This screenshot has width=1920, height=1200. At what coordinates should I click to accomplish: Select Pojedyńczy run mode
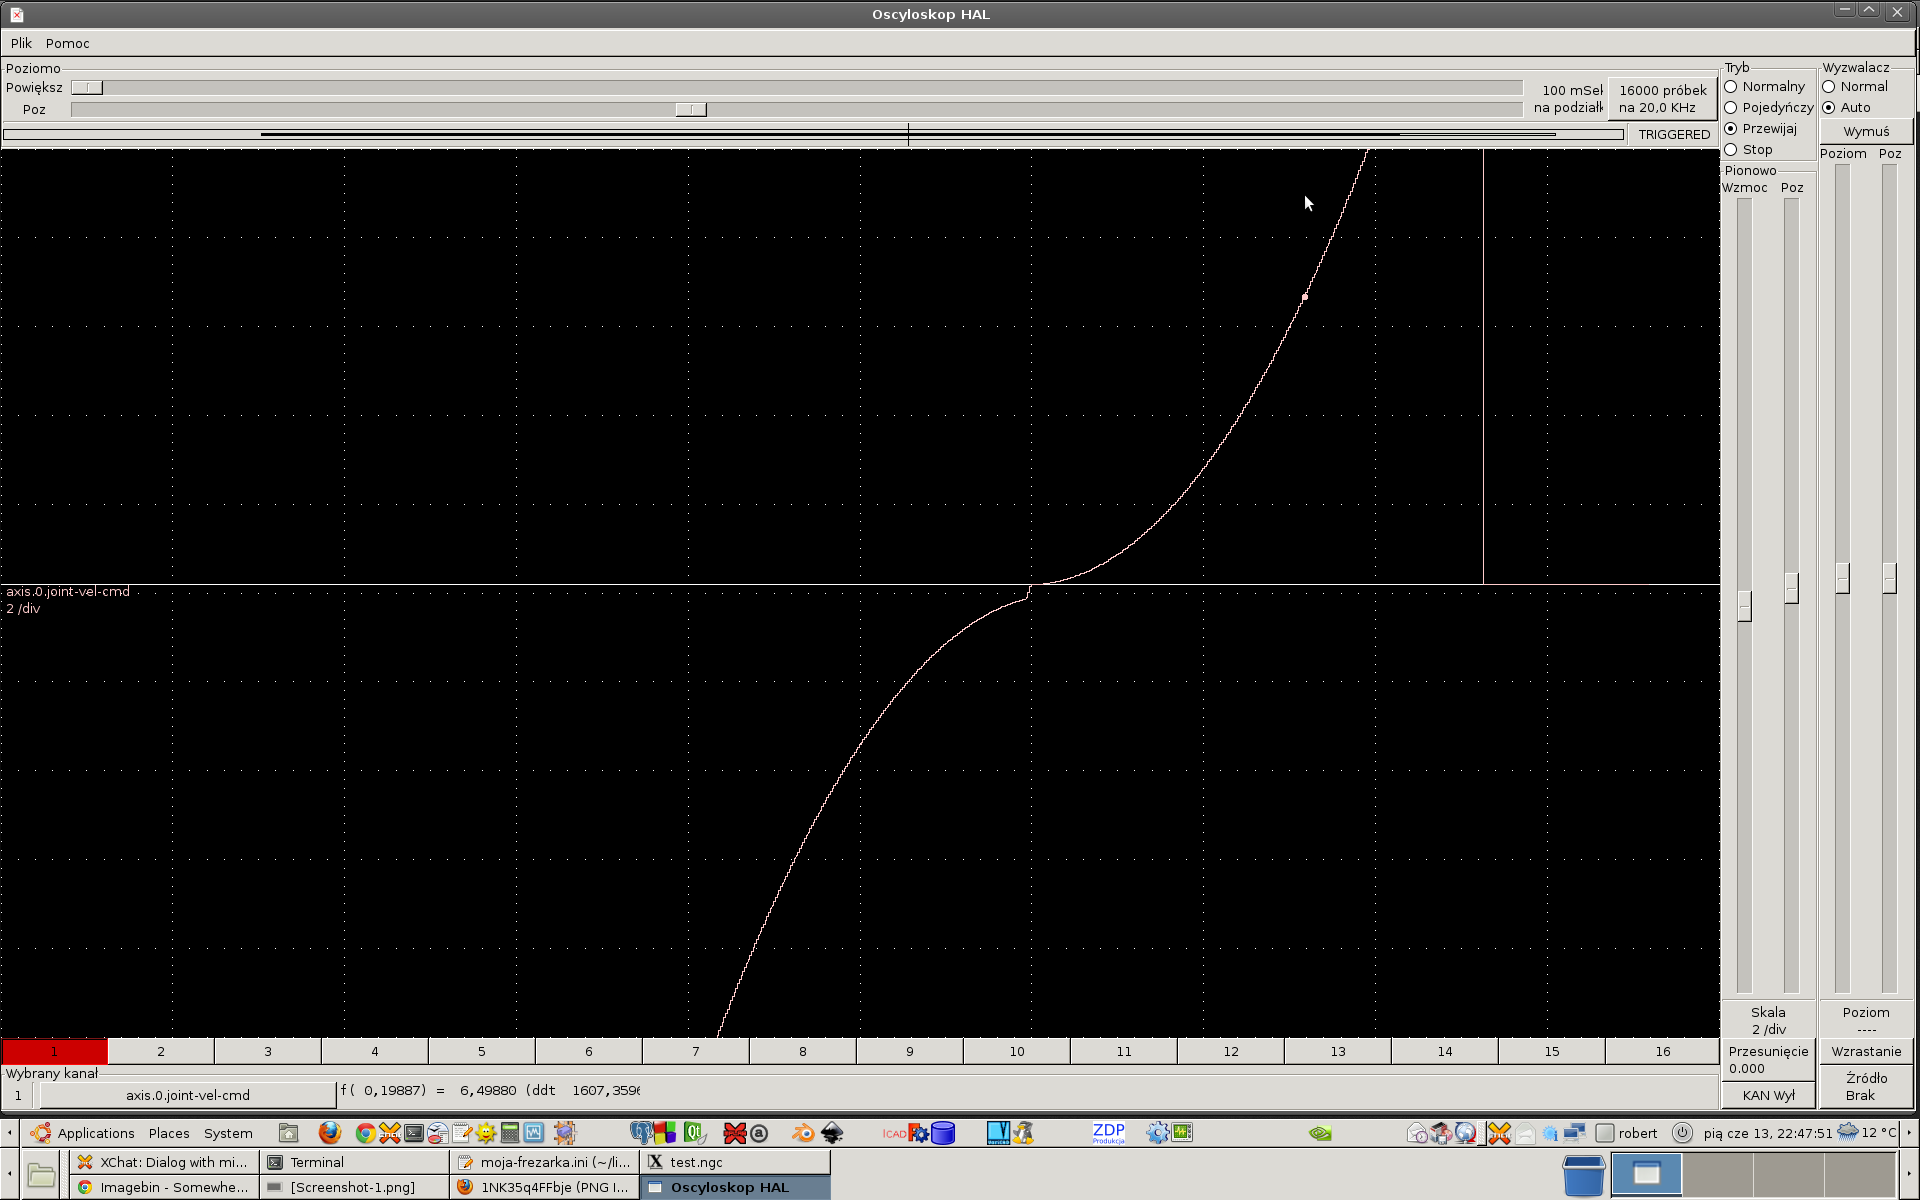tap(1768, 108)
